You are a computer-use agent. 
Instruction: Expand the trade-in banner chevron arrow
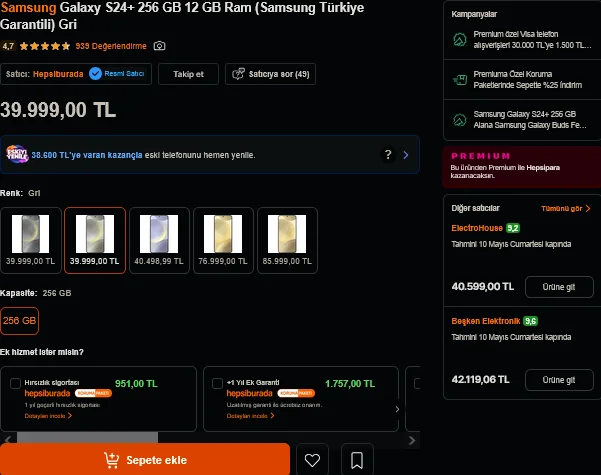tap(406, 155)
